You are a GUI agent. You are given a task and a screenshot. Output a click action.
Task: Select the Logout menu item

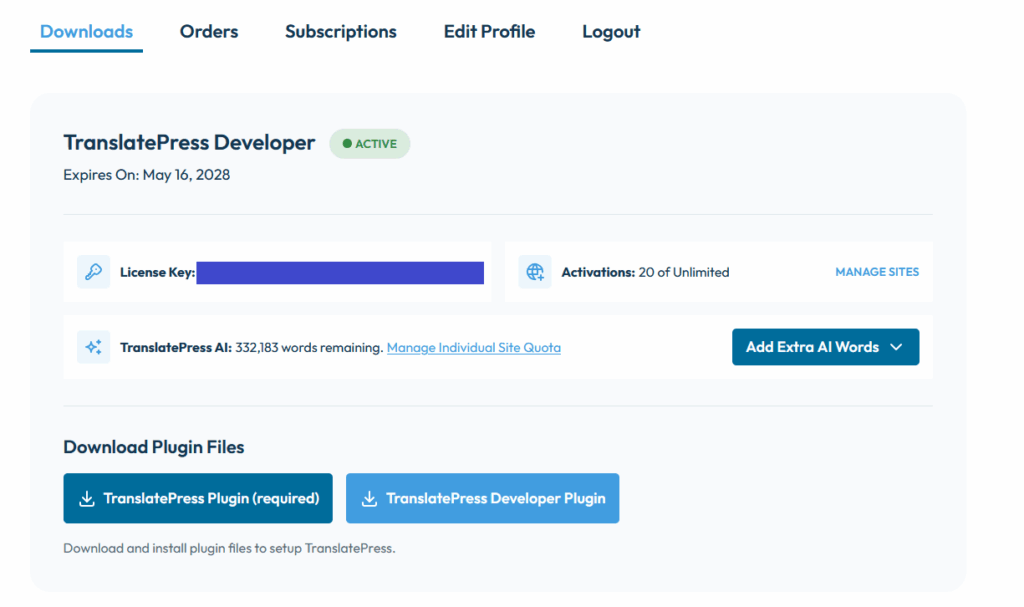click(611, 31)
